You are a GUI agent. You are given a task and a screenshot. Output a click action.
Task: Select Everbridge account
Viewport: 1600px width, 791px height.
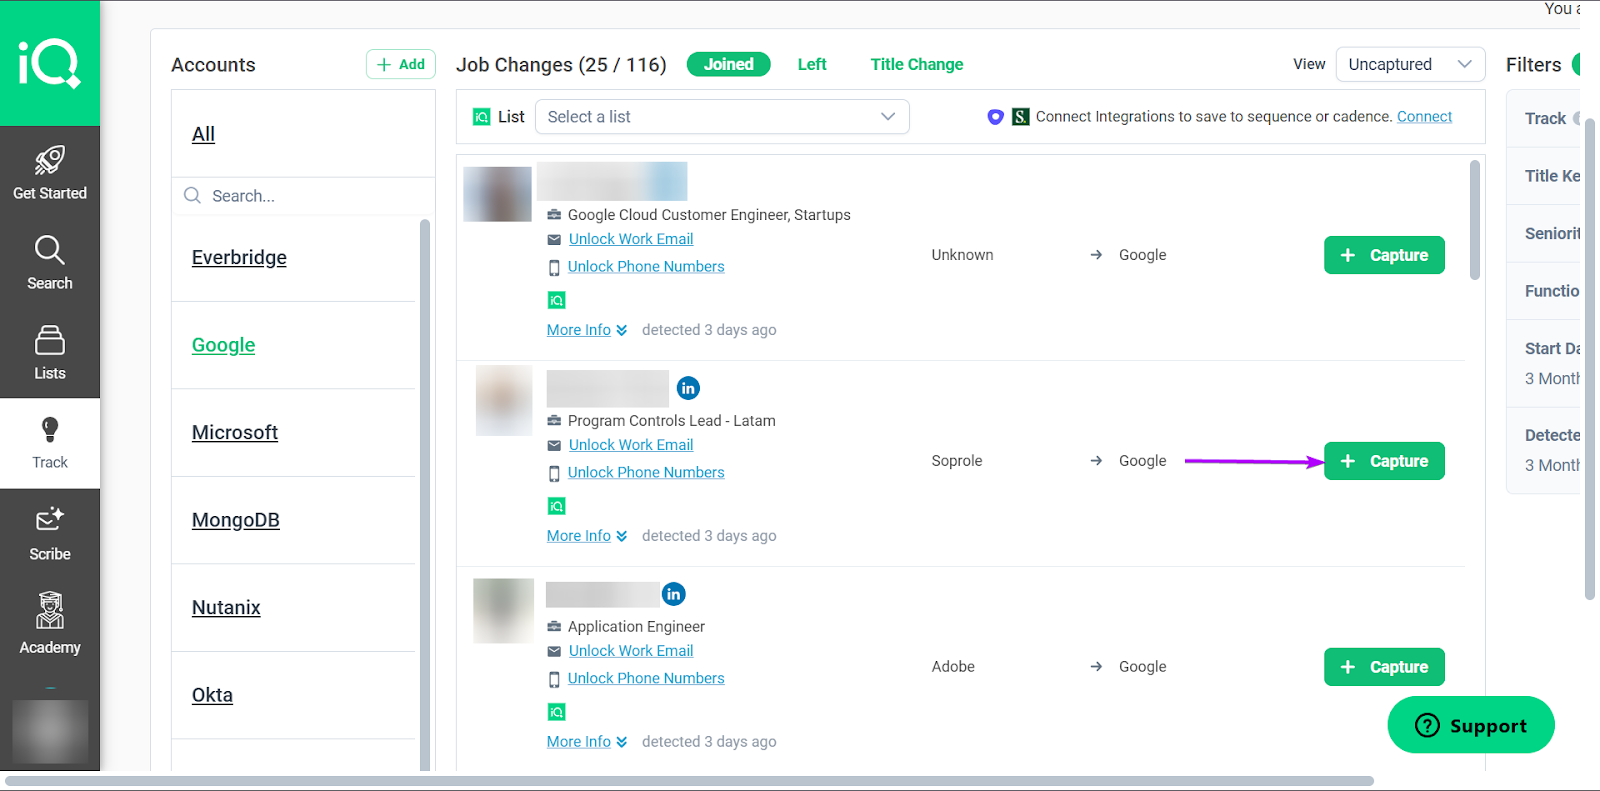[x=239, y=257]
